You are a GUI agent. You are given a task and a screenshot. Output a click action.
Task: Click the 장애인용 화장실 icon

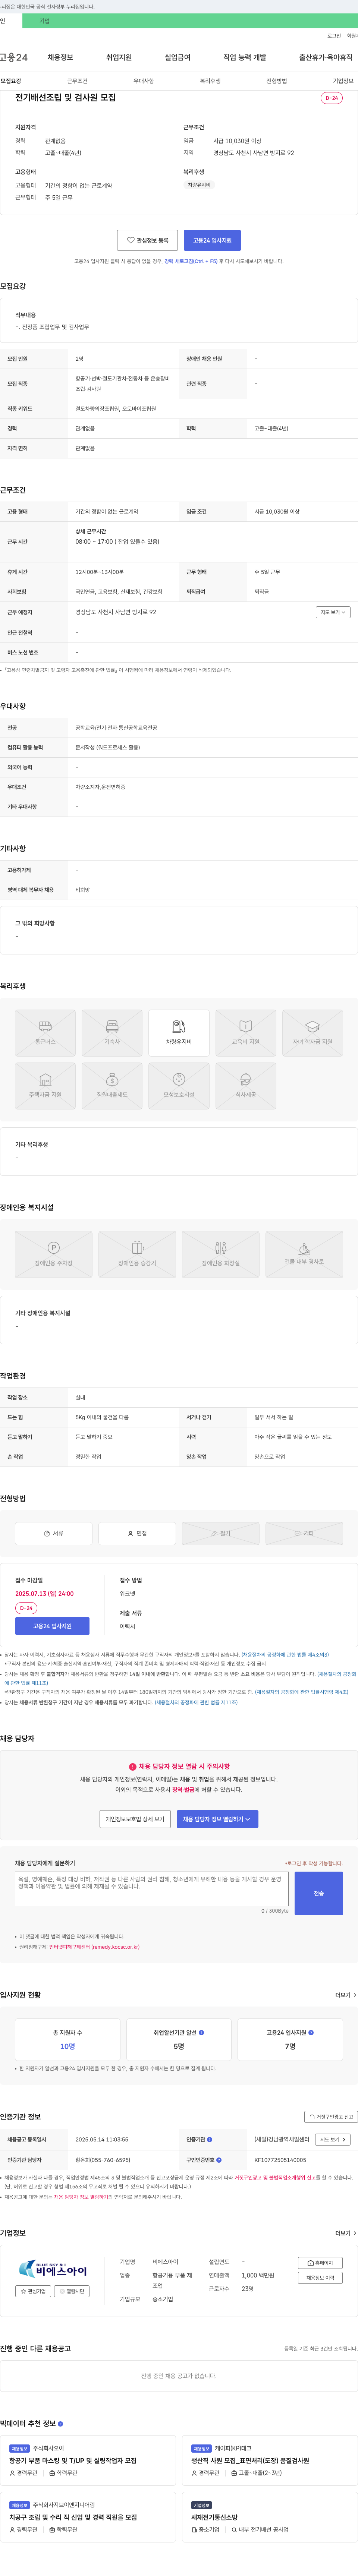[x=221, y=1254]
